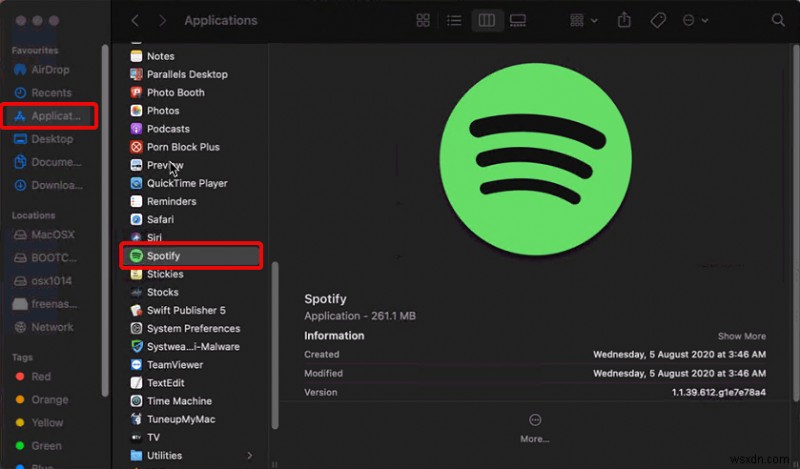Click the sidebar scrollbar
The image size is (800, 469).
(x=105, y=220)
